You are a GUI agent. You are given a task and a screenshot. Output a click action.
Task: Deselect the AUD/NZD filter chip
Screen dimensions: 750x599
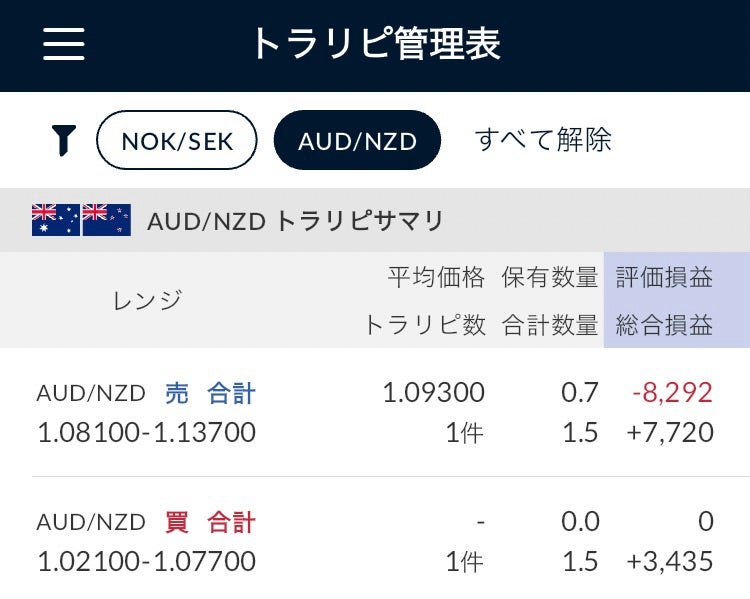357,140
